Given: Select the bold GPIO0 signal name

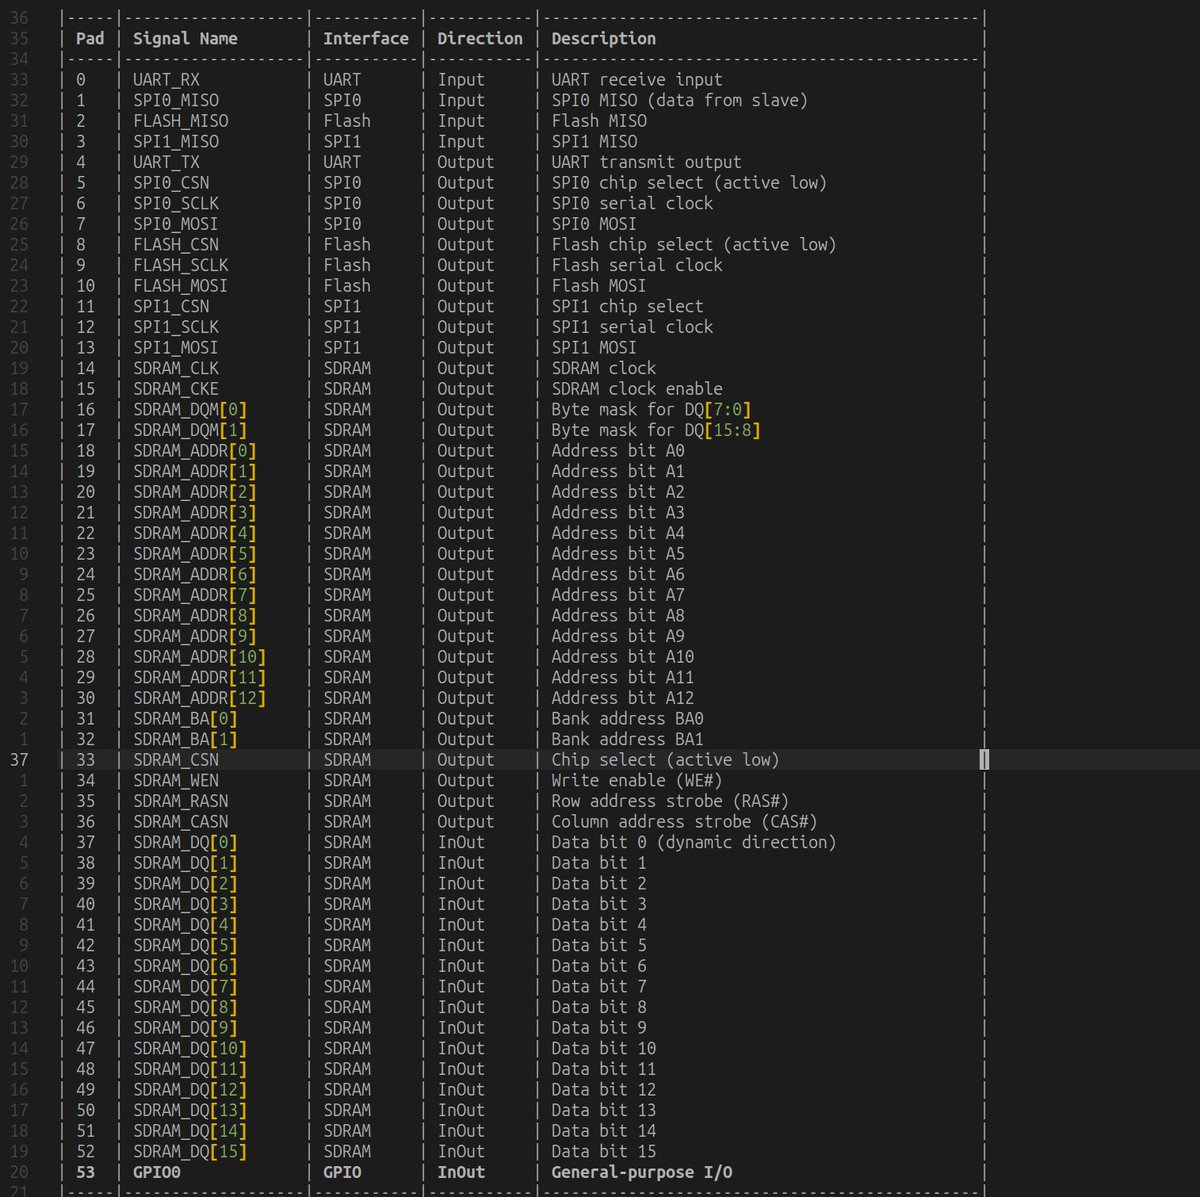Looking at the screenshot, I should click(157, 1172).
